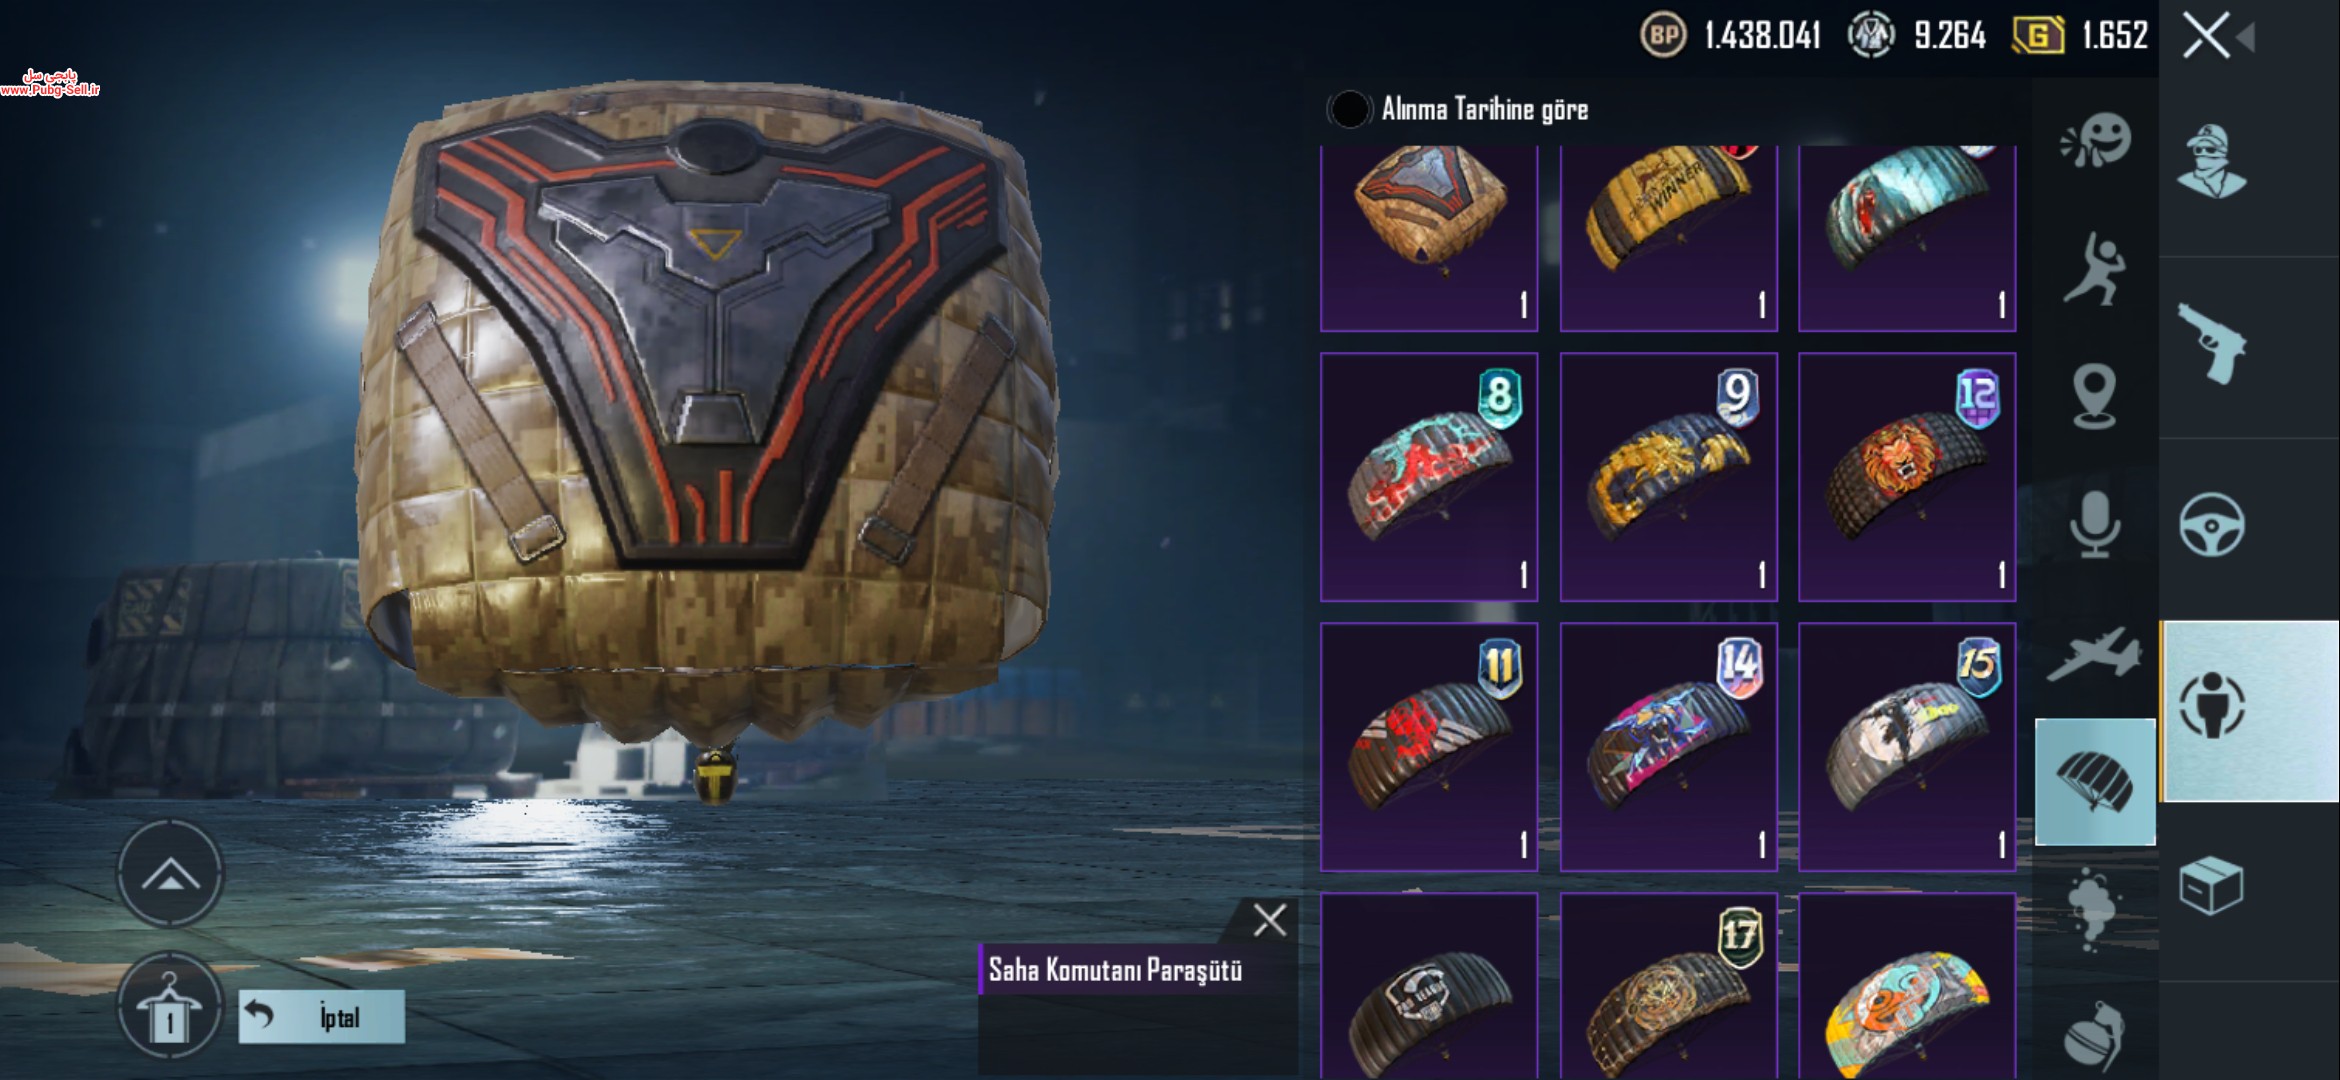Select the pistol weapons category

[x=2212, y=344]
